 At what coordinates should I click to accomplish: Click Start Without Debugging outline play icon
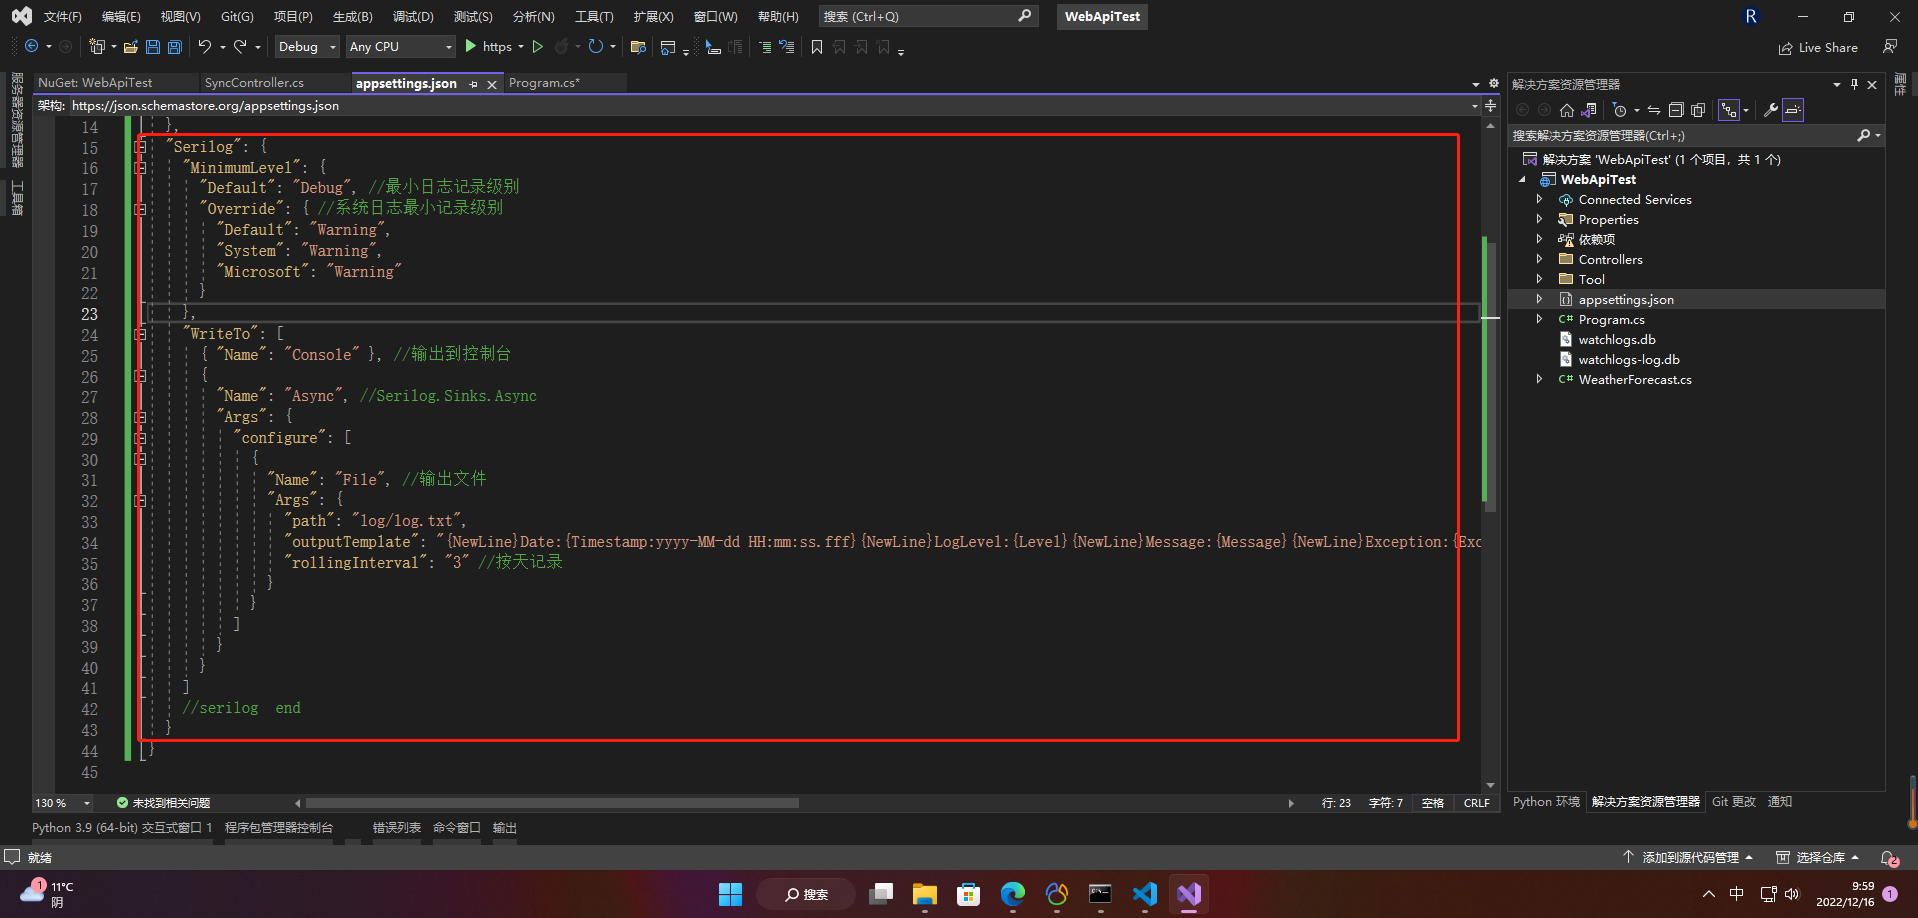pyautogui.click(x=538, y=47)
